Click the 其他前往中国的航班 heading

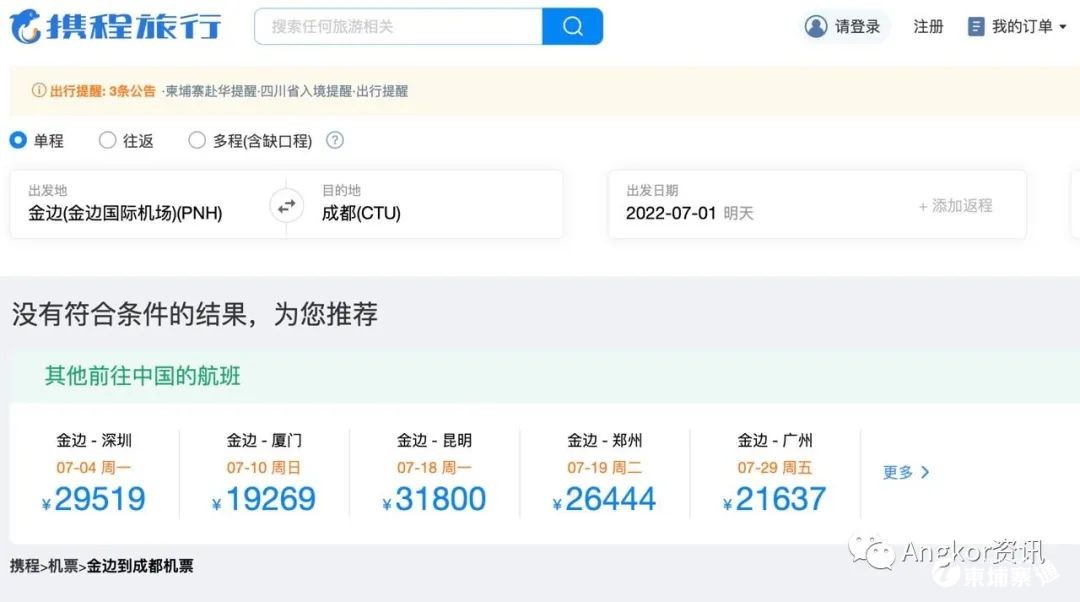pyautogui.click(x=143, y=376)
